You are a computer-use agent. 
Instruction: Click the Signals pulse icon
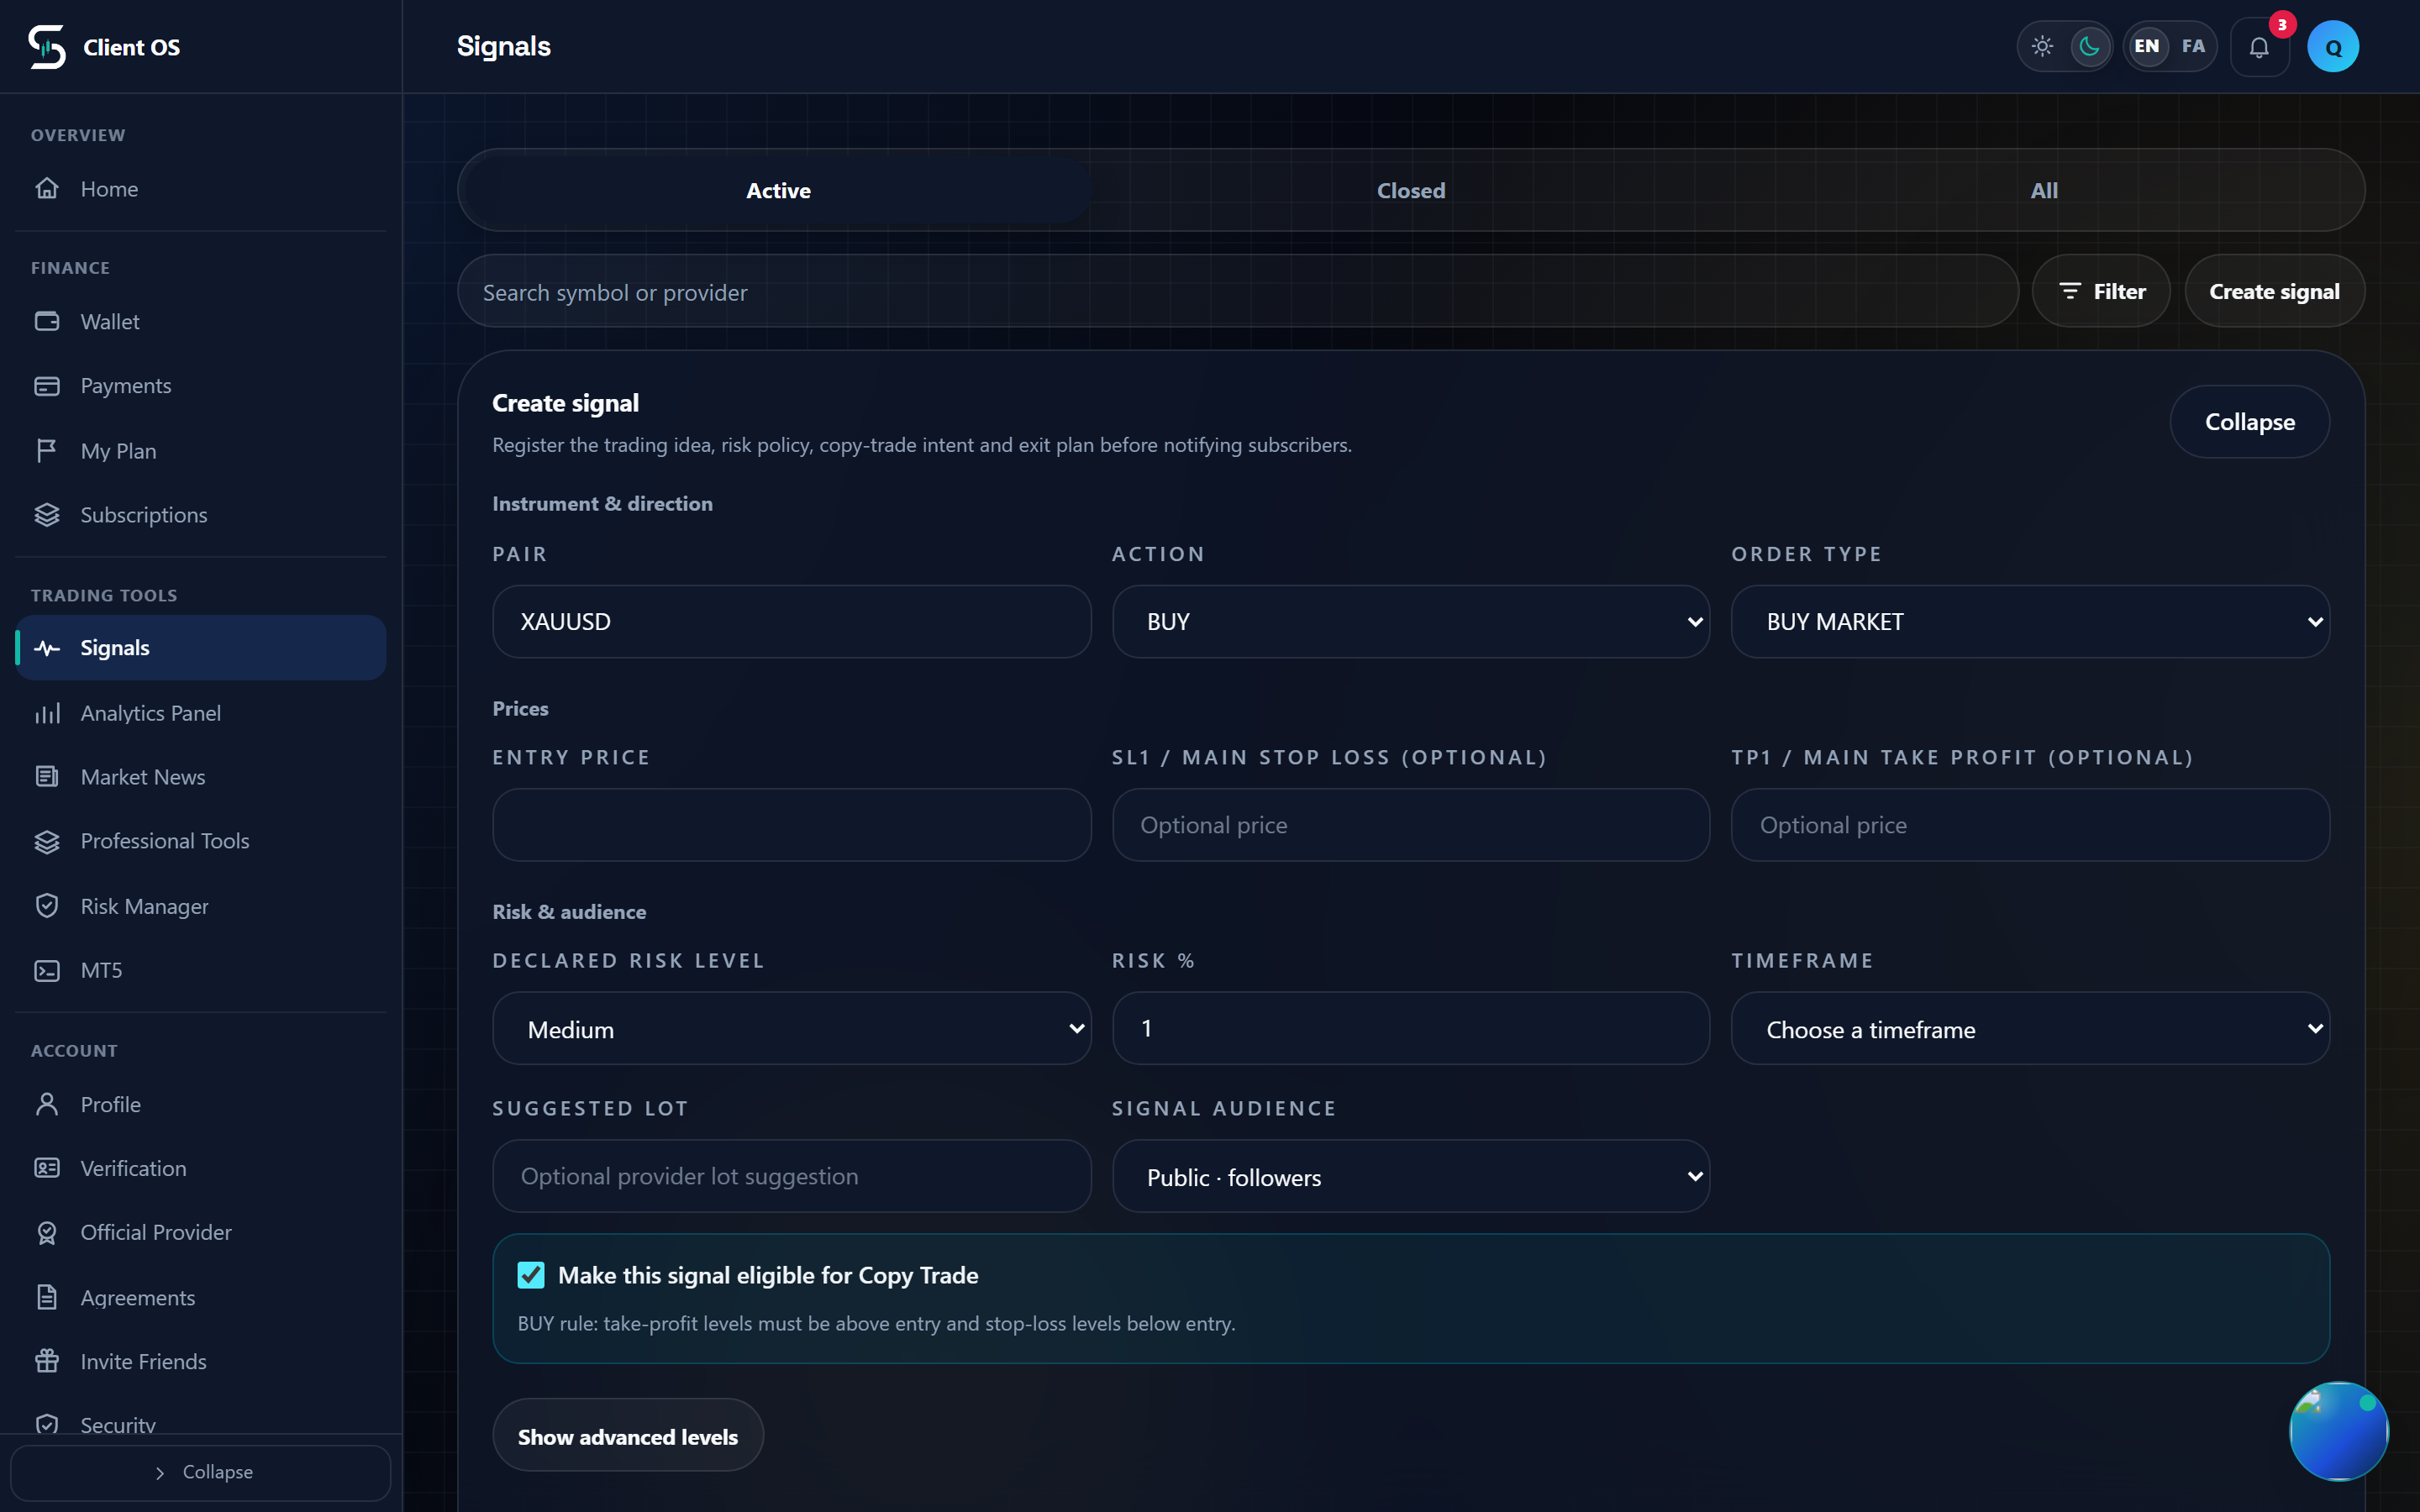click(47, 648)
